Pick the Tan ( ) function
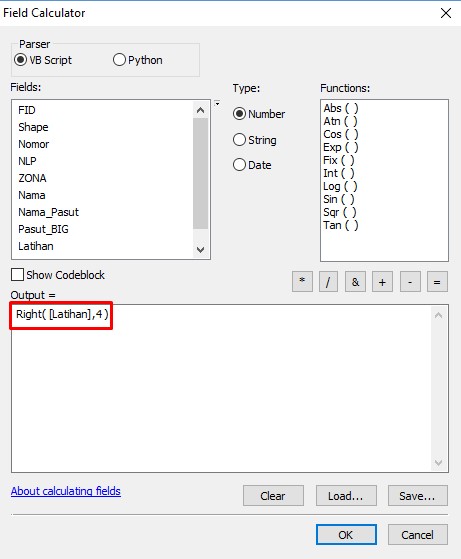This screenshot has height=559, width=461. [x=340, y=225]
